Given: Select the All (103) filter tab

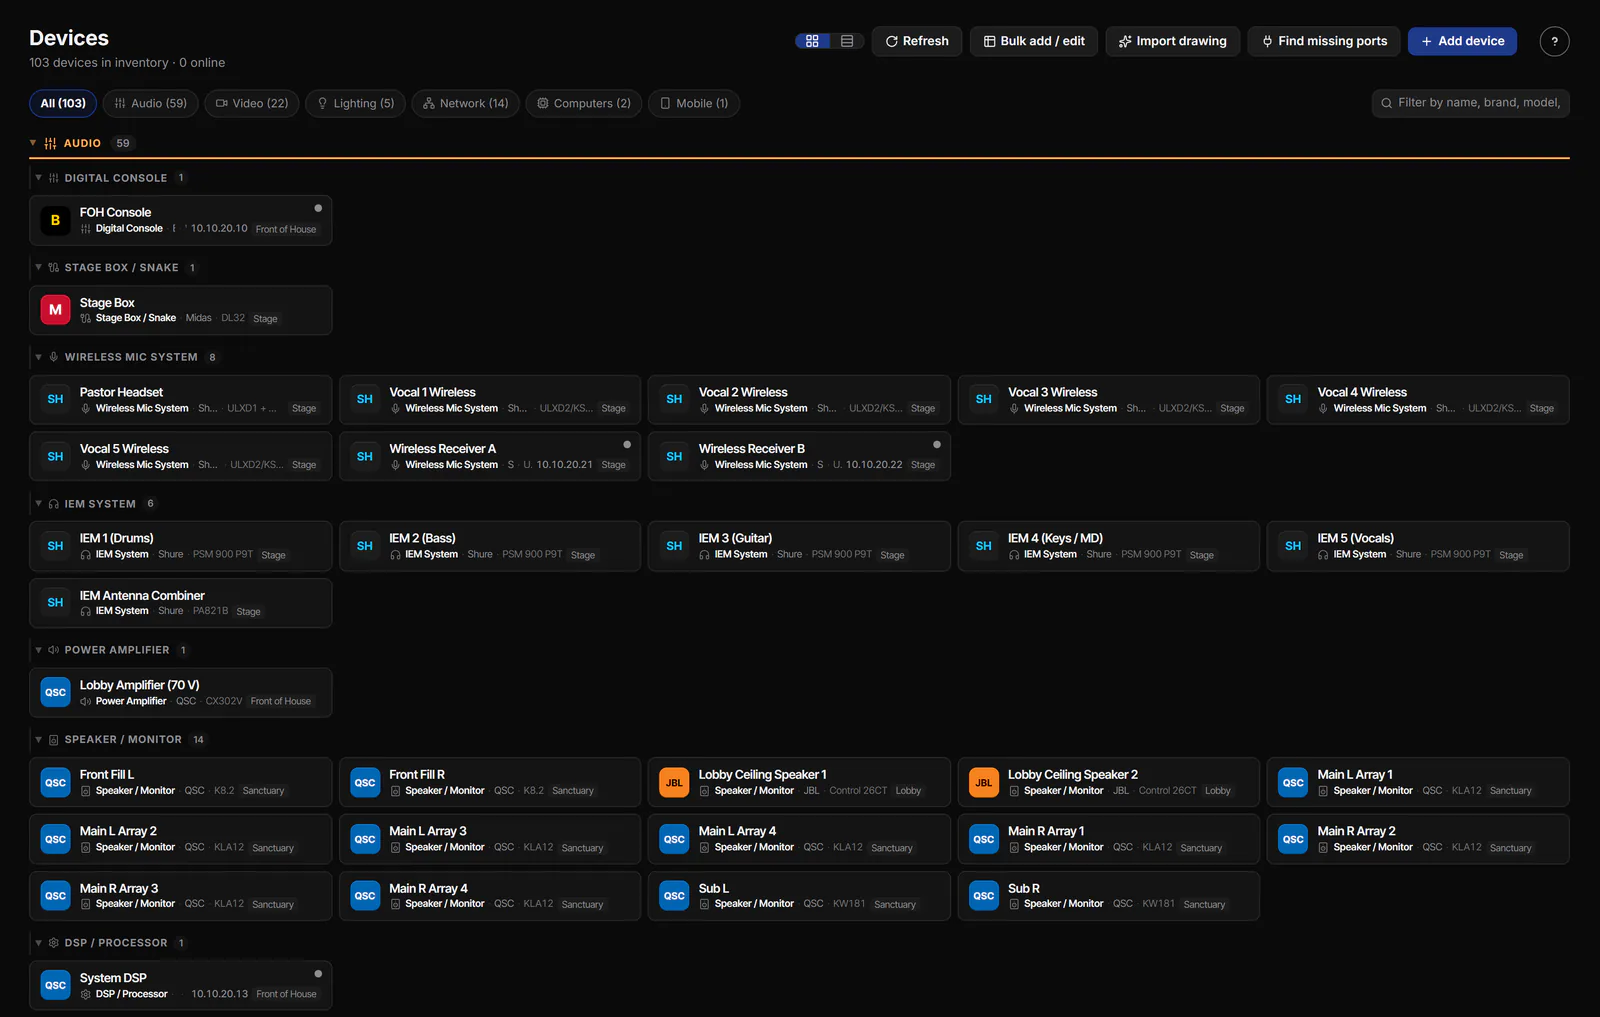Looking at the screenshot, I should tap(63, 103).
